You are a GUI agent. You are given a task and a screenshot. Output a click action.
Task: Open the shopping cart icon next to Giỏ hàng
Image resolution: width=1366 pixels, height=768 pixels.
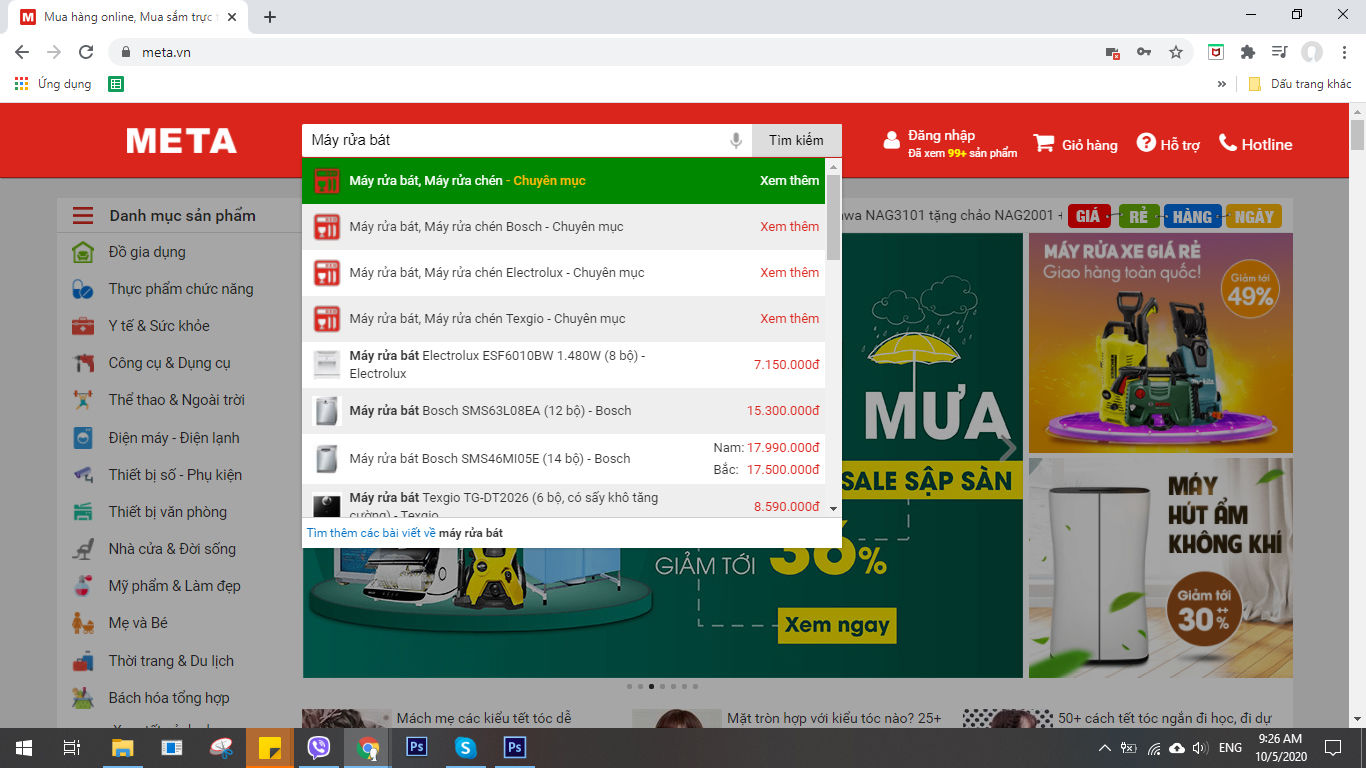[1044, 143]
